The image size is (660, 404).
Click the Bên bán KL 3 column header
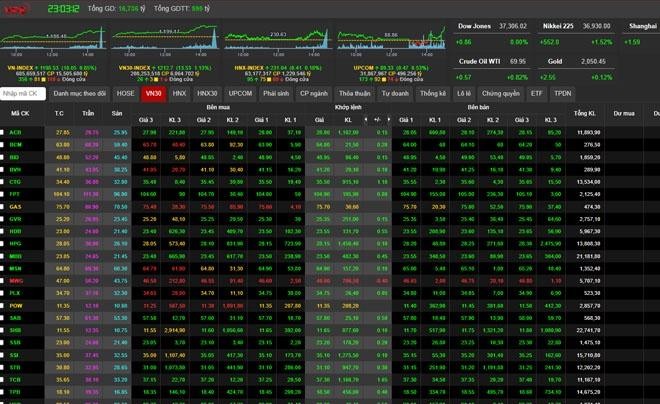click(551, 120)
